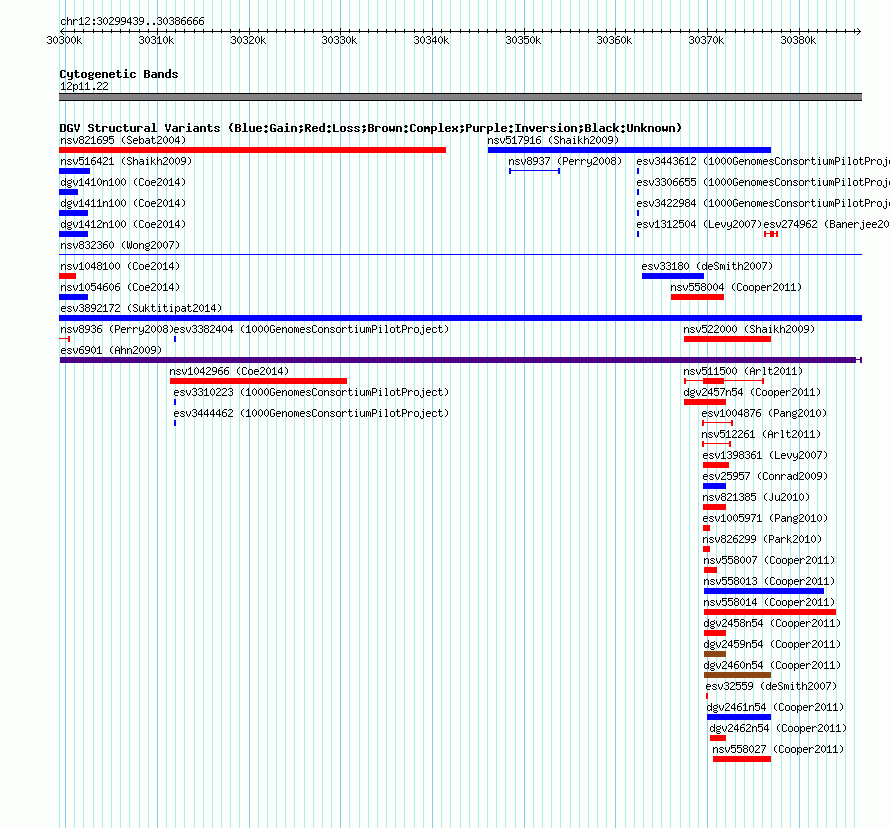
Task: Open esv3382404 1000Genomes variant label
Action: pyautogui.click(x=311, y=329)
